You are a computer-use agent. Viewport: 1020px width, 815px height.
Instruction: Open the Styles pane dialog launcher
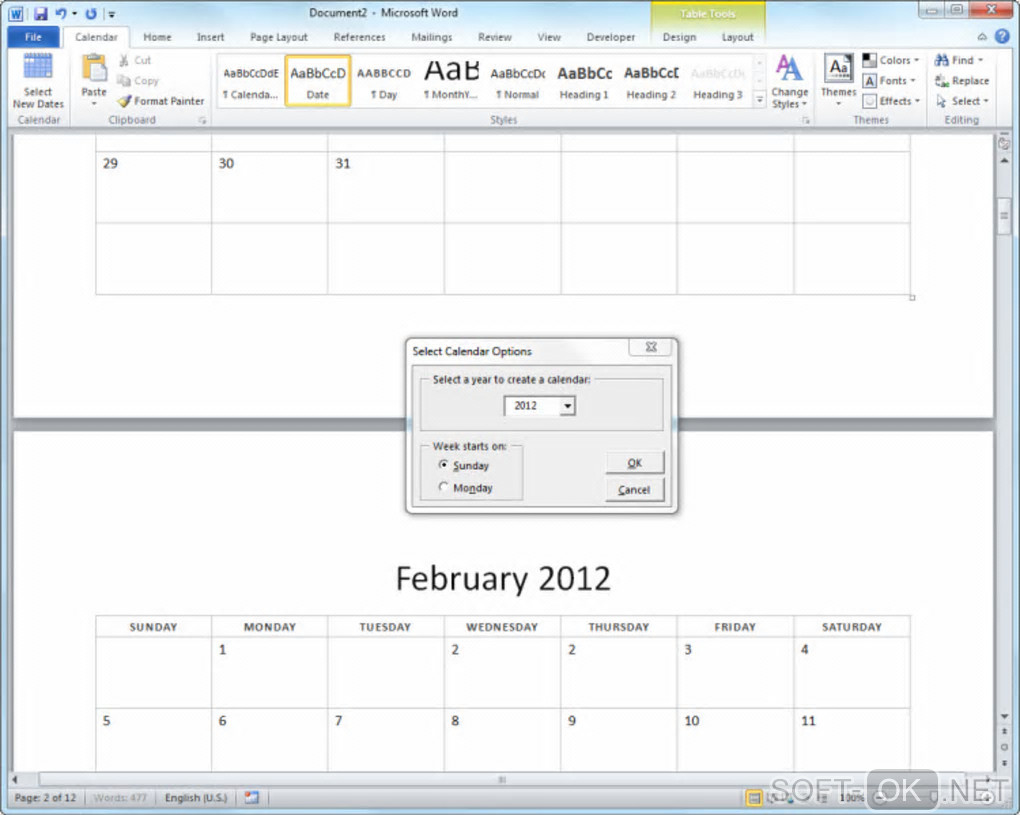[x=806, y=120]
